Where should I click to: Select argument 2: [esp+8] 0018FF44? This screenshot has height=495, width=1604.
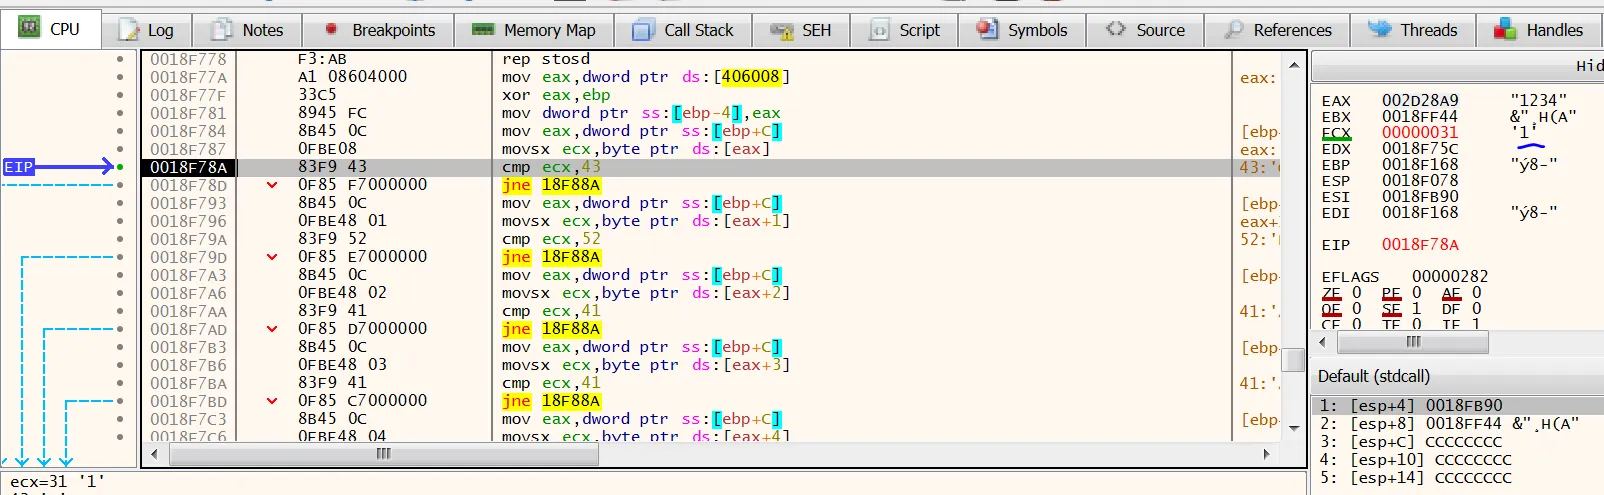(1411, 424)
